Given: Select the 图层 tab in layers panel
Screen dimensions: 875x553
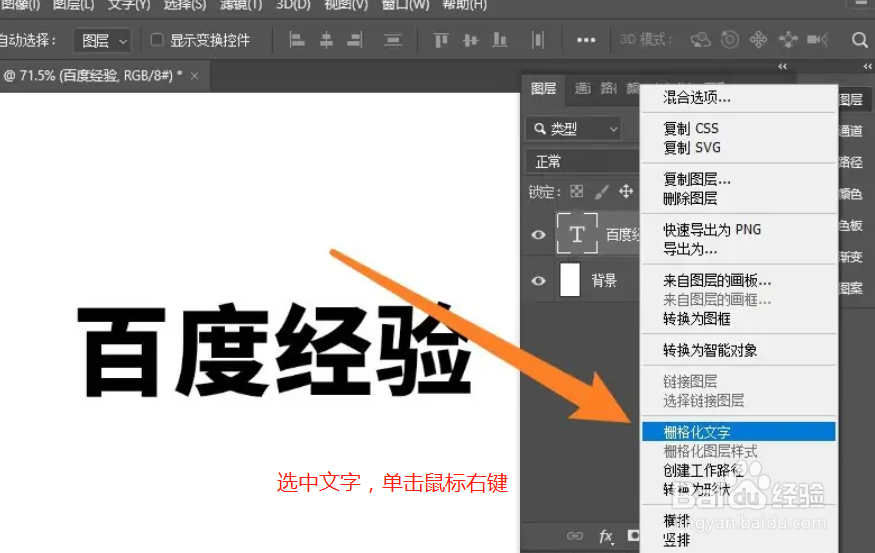Looking at the screenshot, I should pos(544,89).
